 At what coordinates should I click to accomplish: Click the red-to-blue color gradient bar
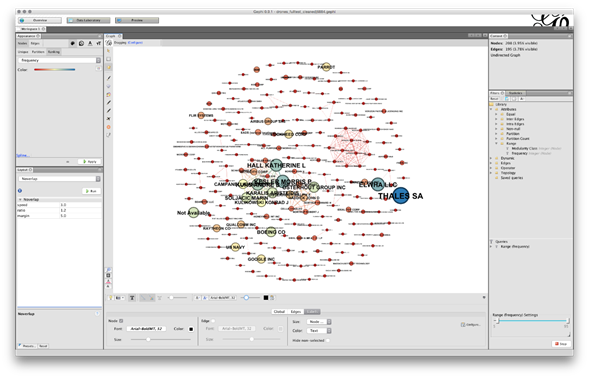(x=55, y=70)
